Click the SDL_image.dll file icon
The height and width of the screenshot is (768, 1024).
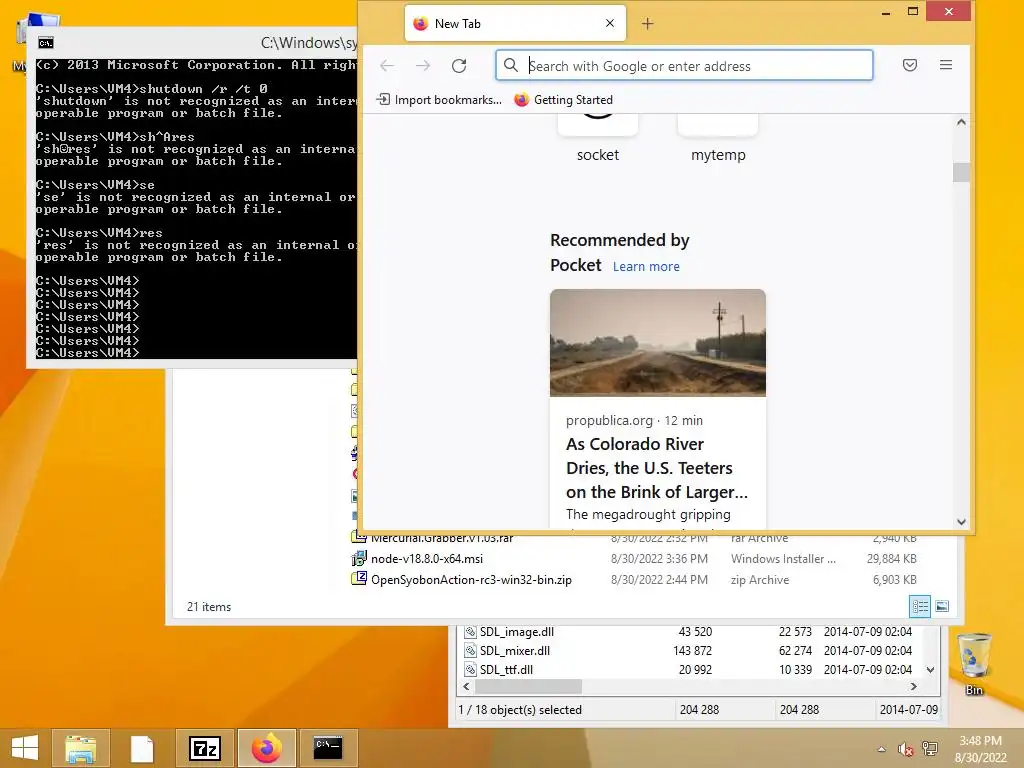470,632
